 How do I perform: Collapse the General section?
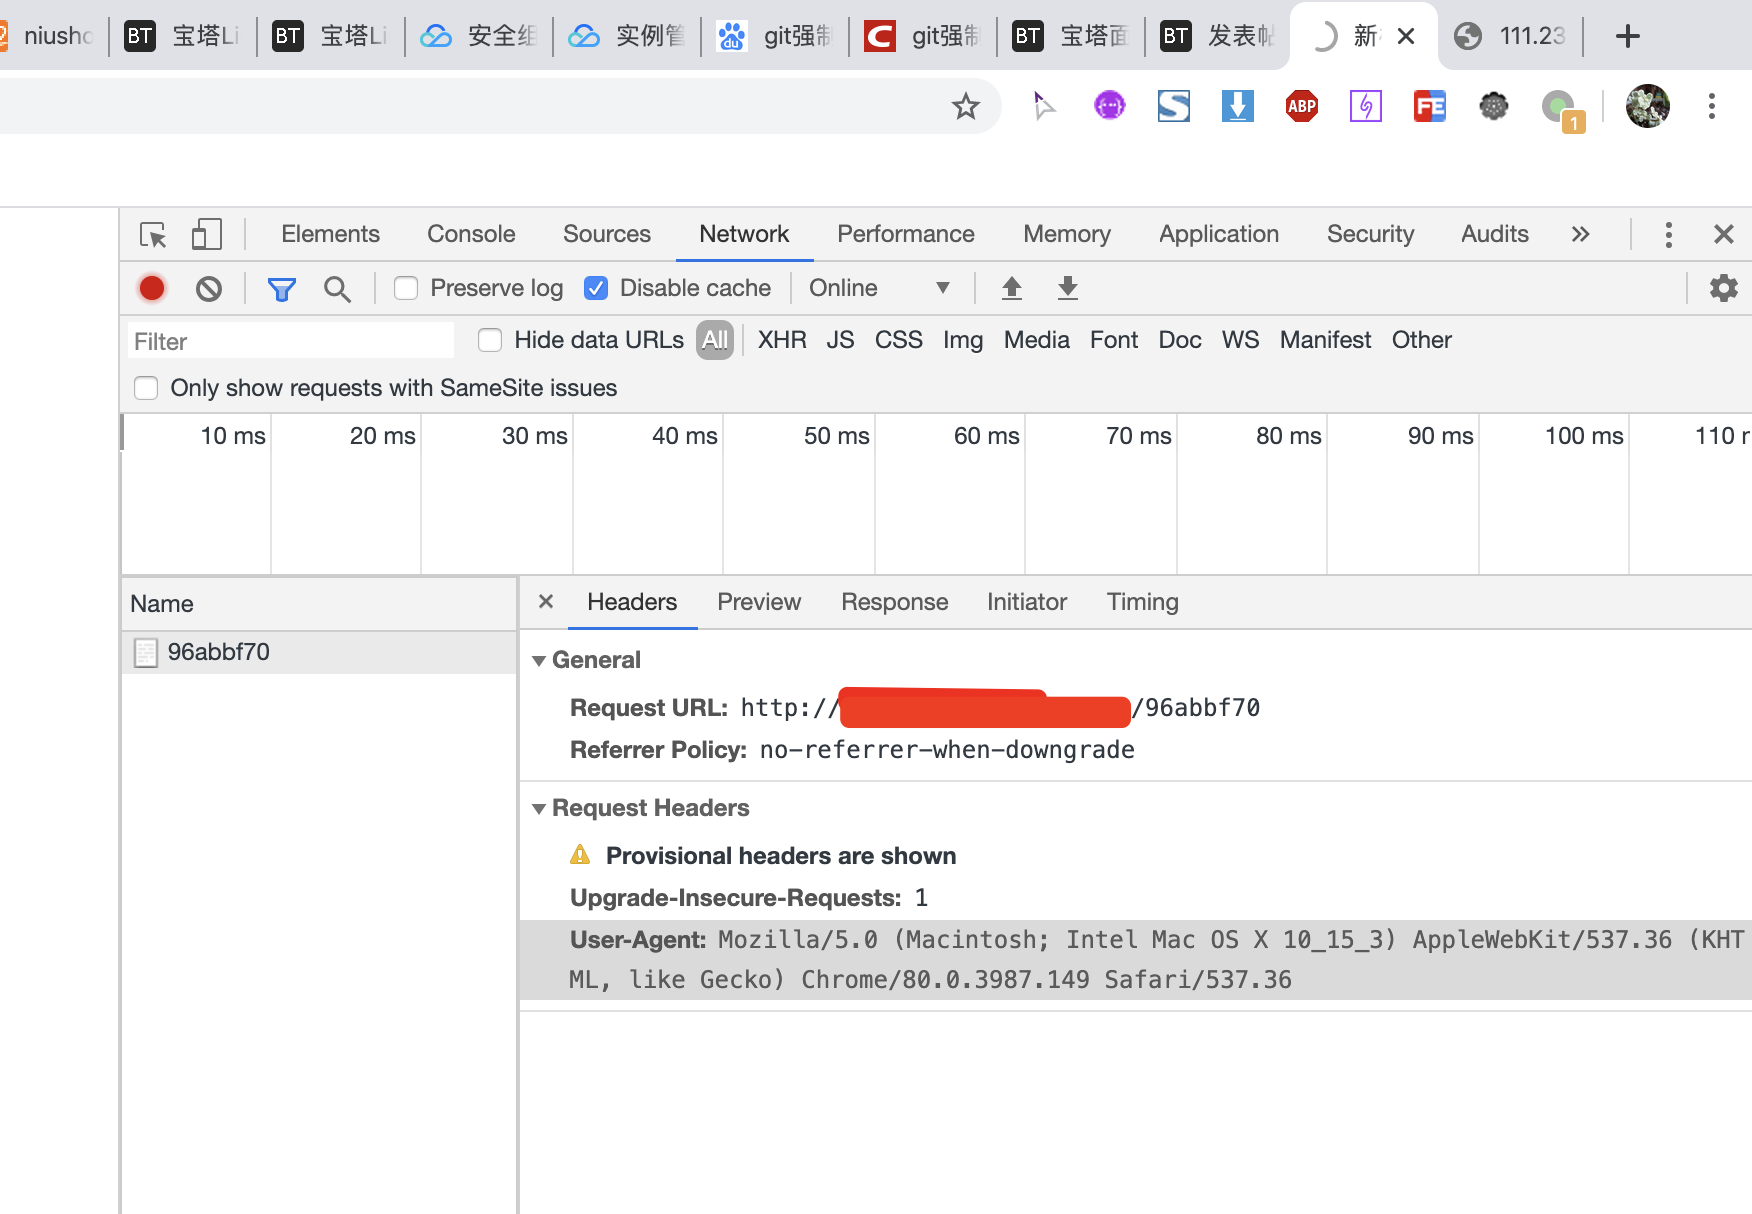538,661
